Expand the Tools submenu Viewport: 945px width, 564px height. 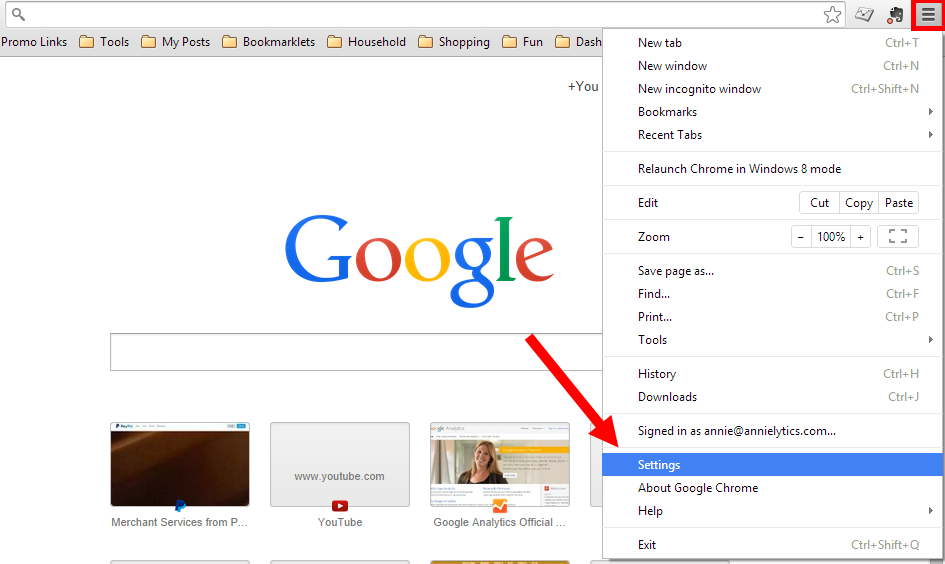click(773, 339)
